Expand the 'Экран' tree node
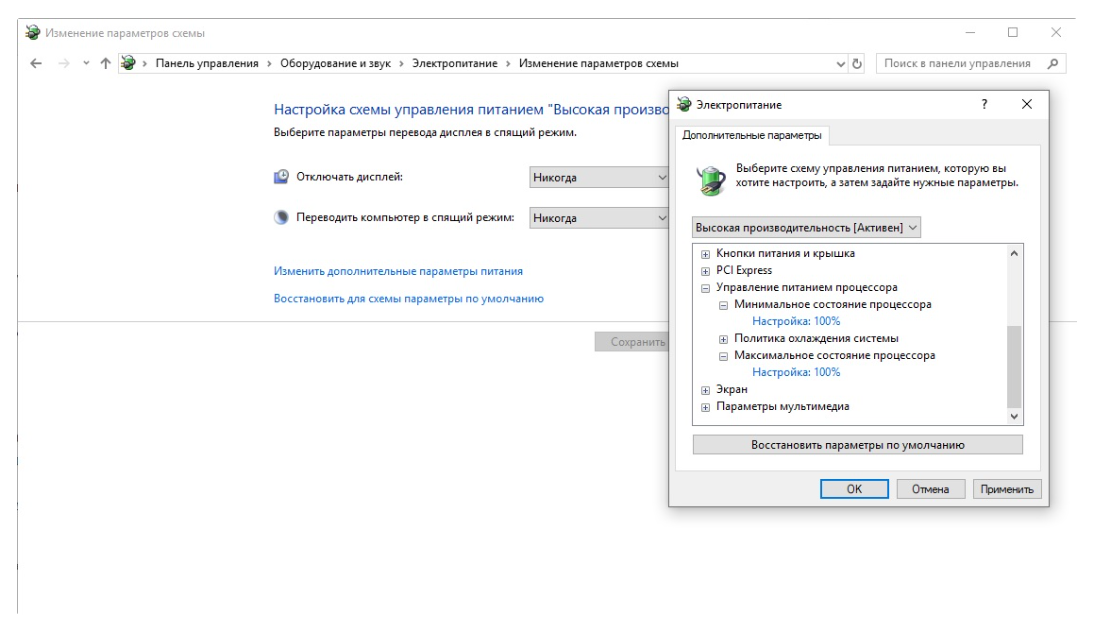The width and height of the screenshot is (1103, 618). pyautogui.click(x=705, y=390)
